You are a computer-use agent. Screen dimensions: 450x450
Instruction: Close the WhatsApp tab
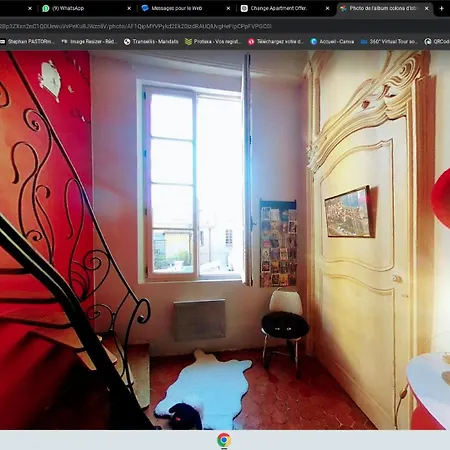coord(129,8)
